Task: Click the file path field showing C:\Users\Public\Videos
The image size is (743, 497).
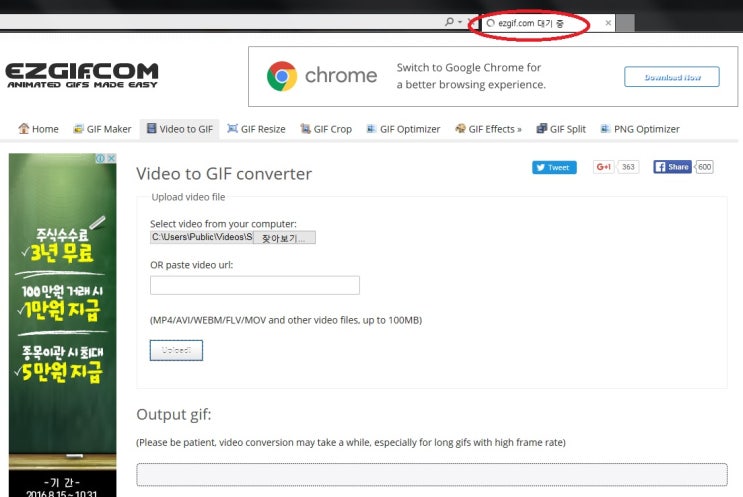Action: [202, 237]
